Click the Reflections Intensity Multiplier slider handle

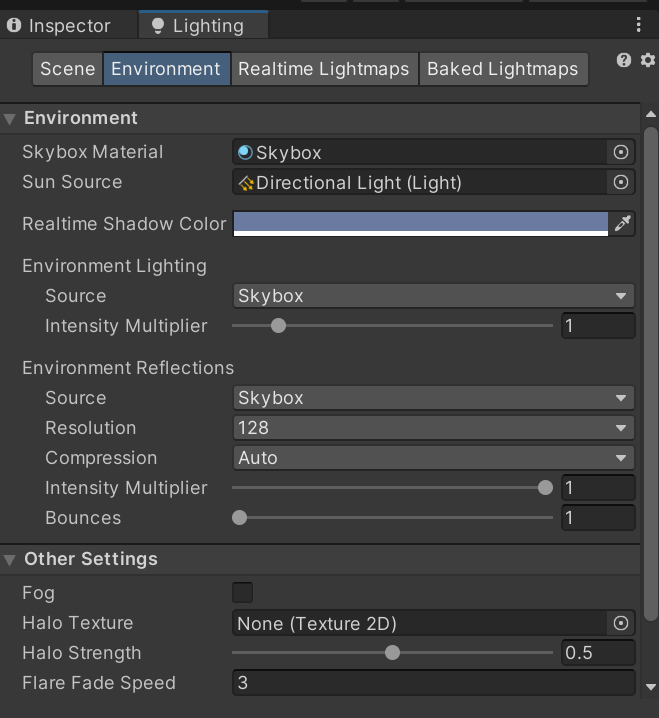pos(545,488)
